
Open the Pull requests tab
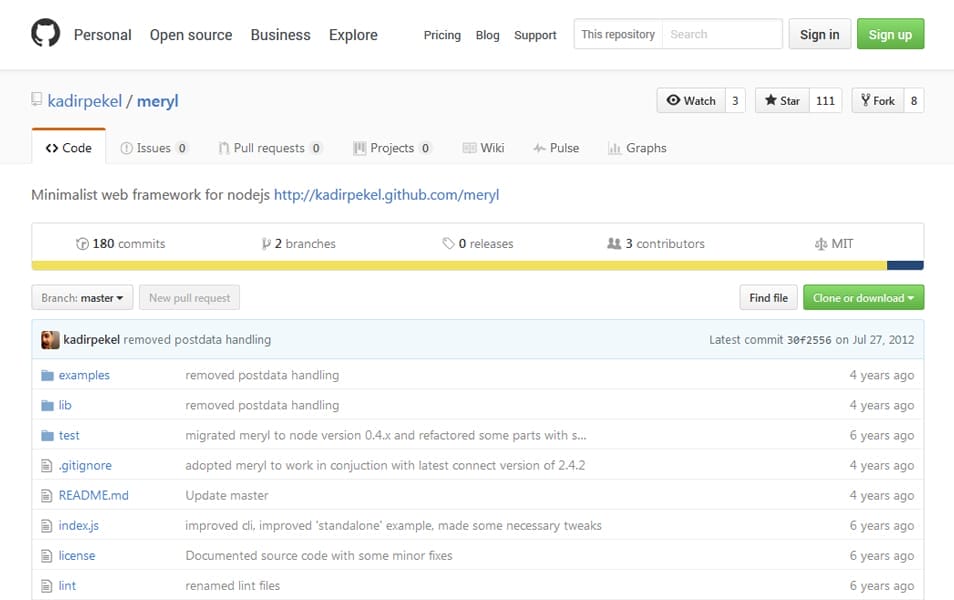click(x=268, y=148)
